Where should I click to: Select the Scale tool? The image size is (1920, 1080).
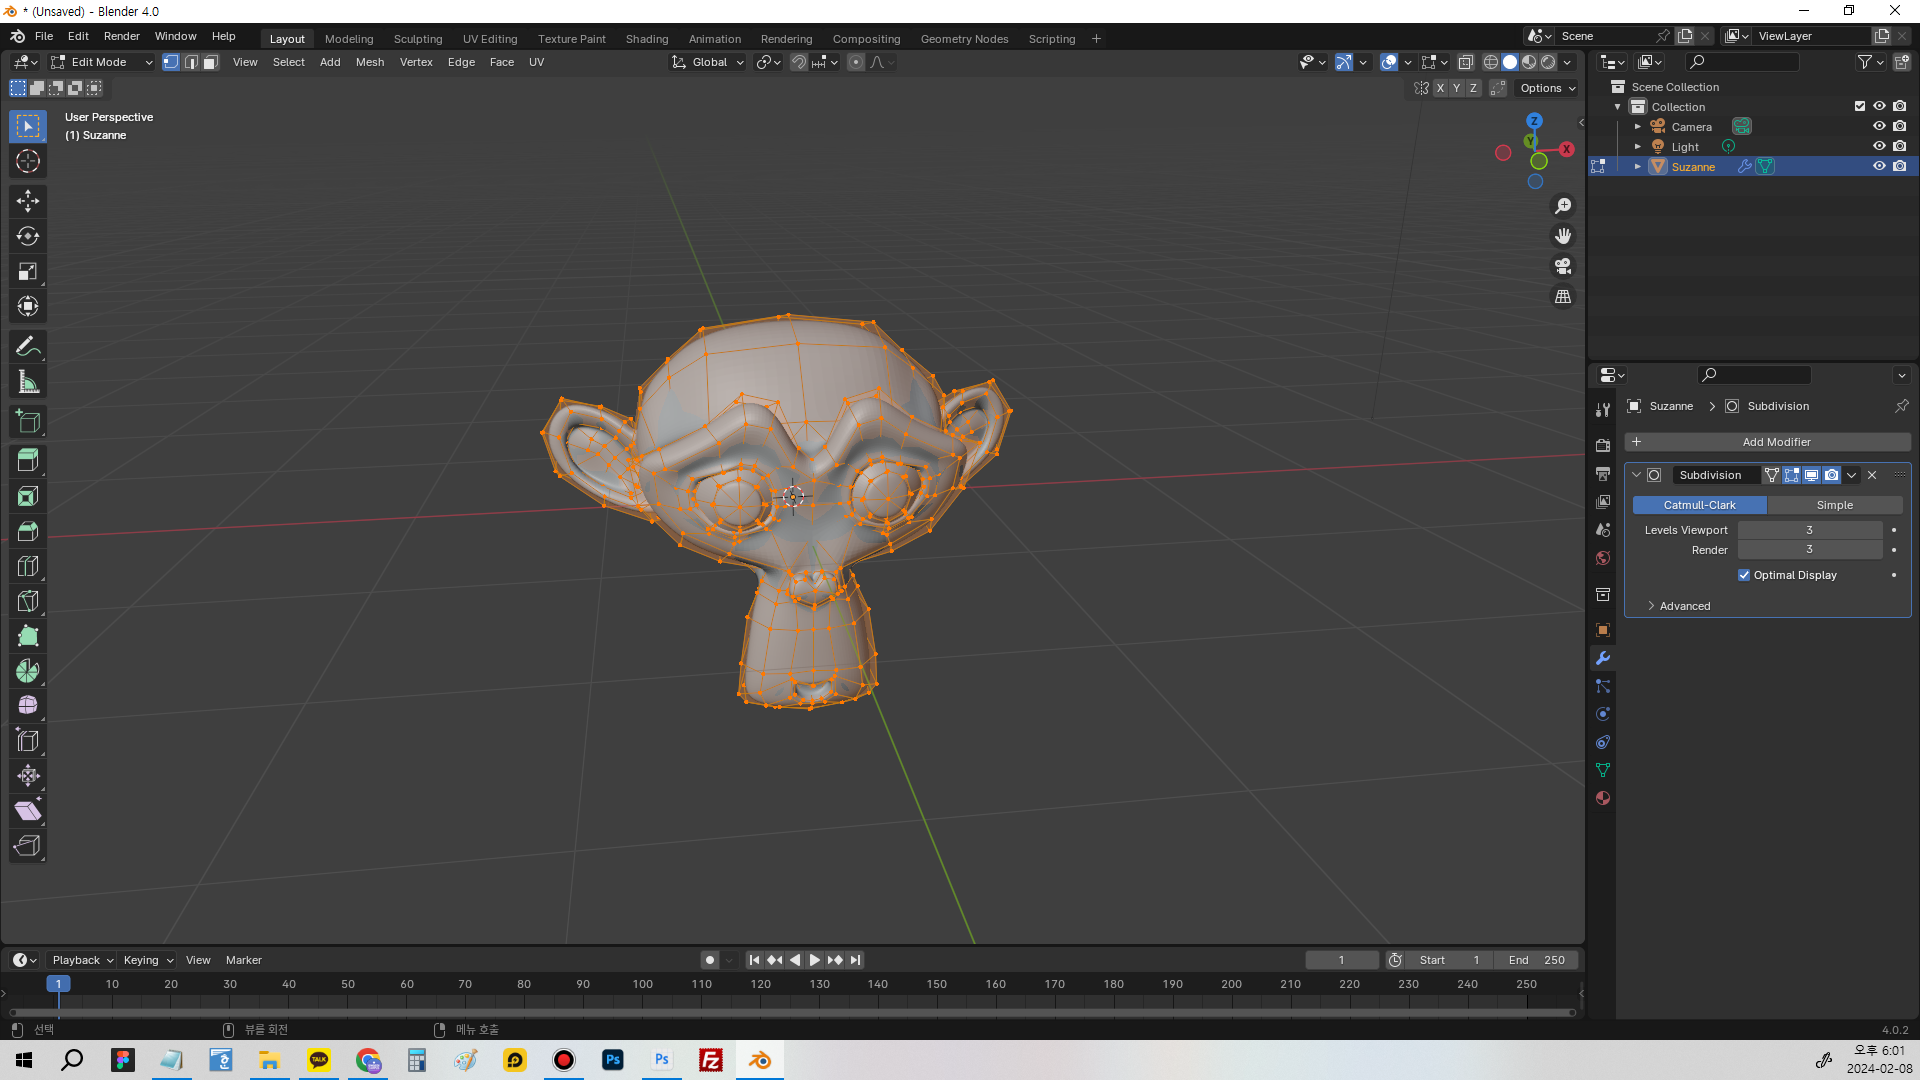point(28,271)
